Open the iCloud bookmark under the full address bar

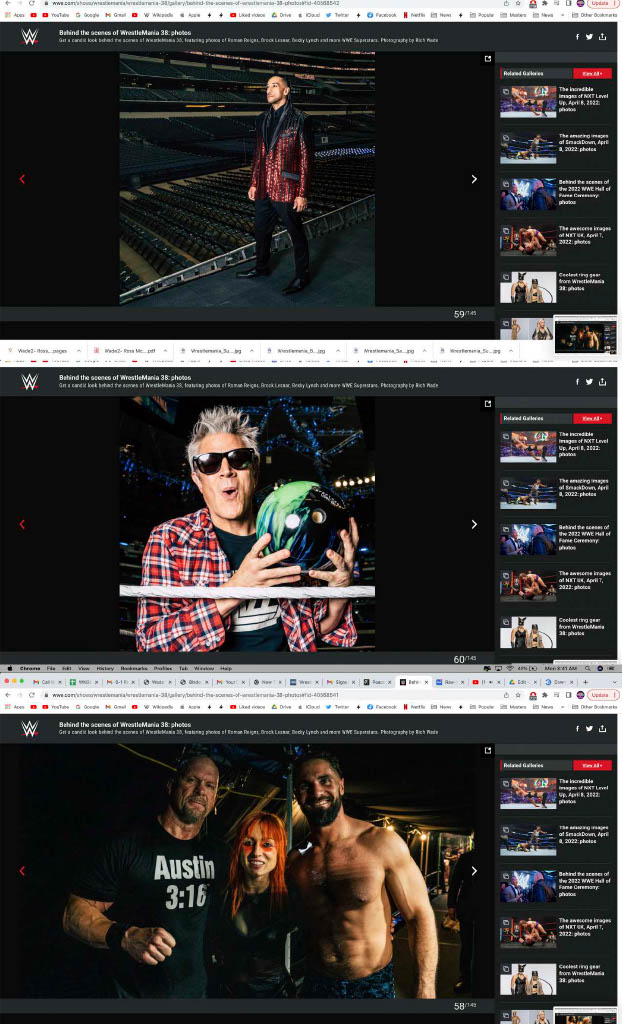(x=308, y=707)
